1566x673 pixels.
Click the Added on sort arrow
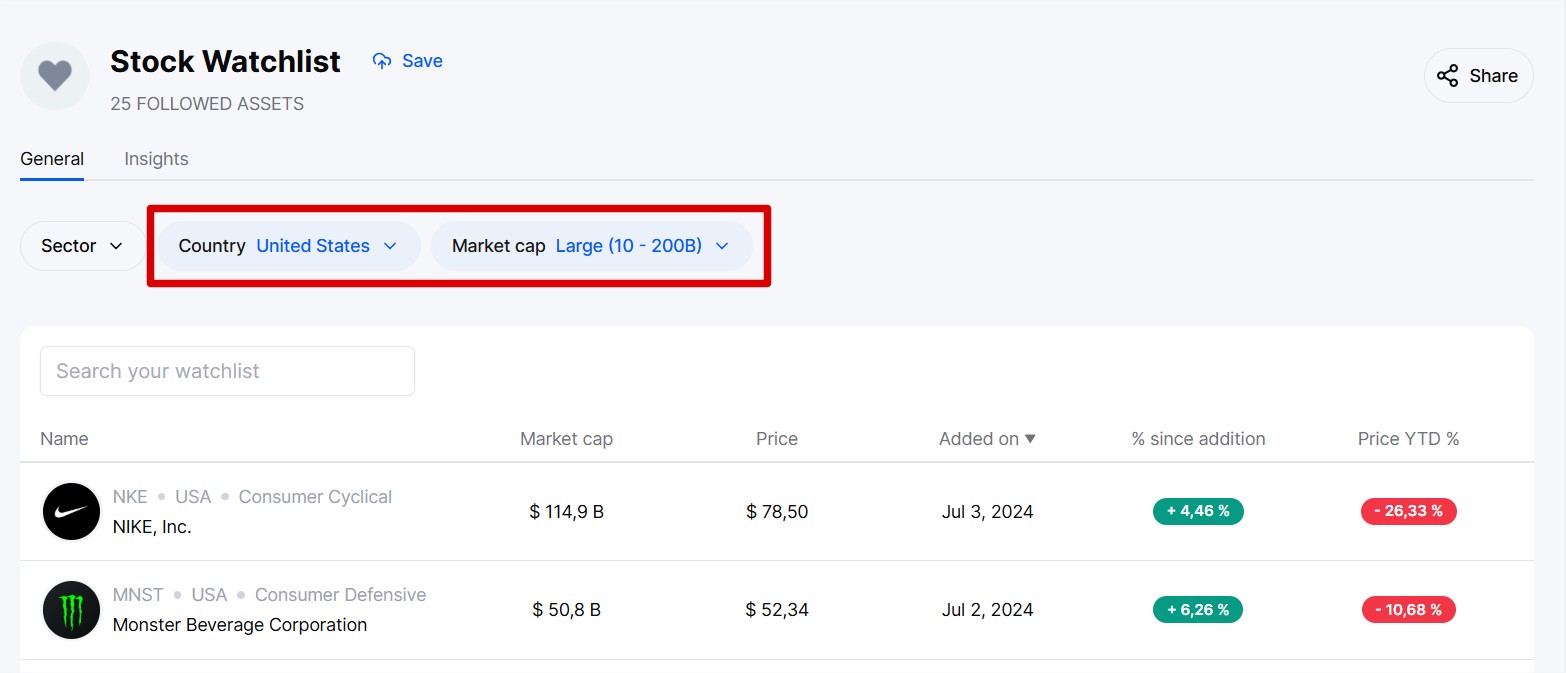tap(1030, 439)
